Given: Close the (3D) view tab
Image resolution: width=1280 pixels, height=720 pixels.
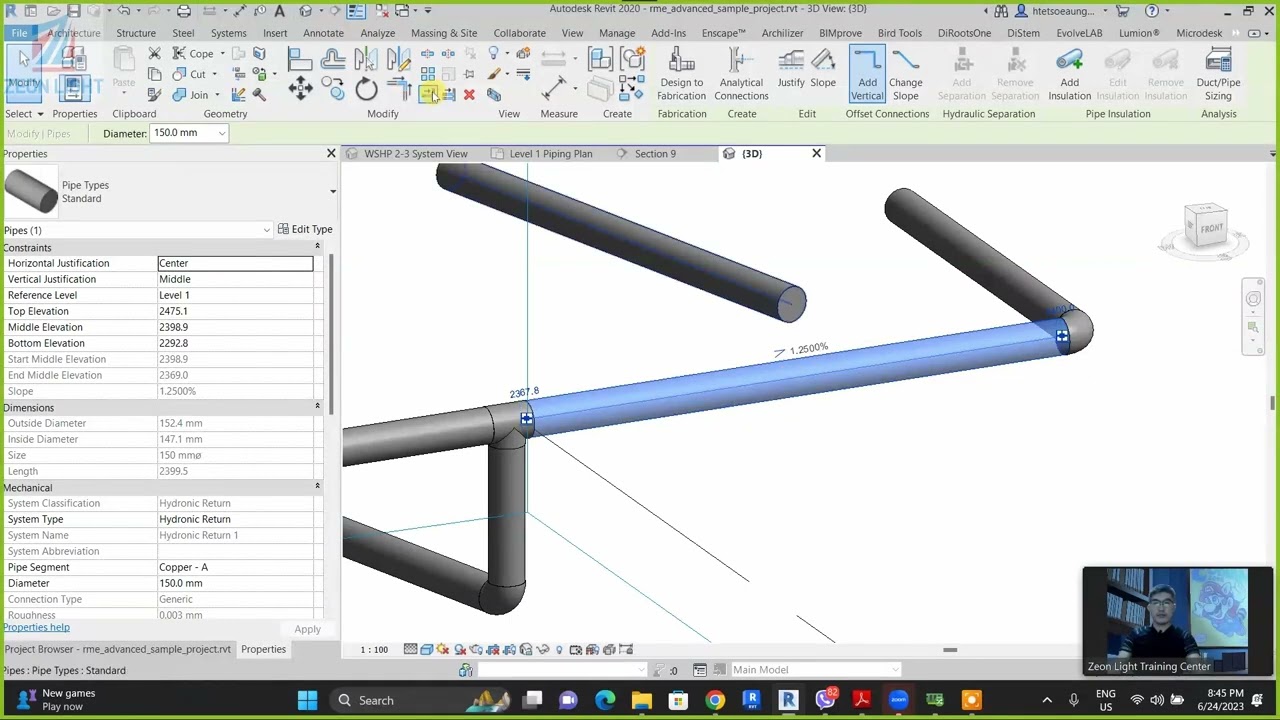Looking at the screenshot, I should tap(816, 154).
